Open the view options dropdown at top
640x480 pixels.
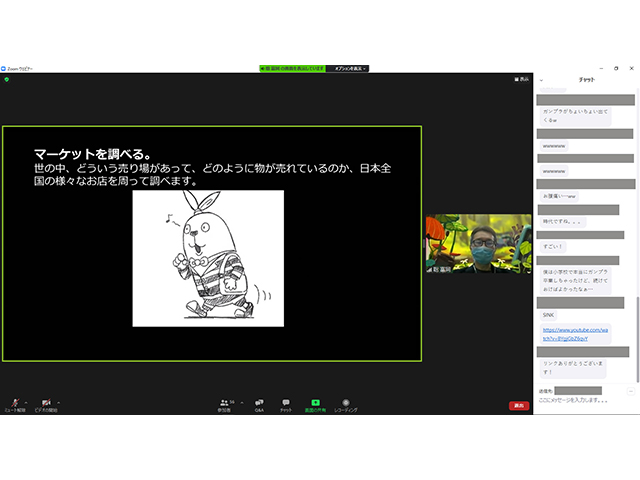(350, 69)
